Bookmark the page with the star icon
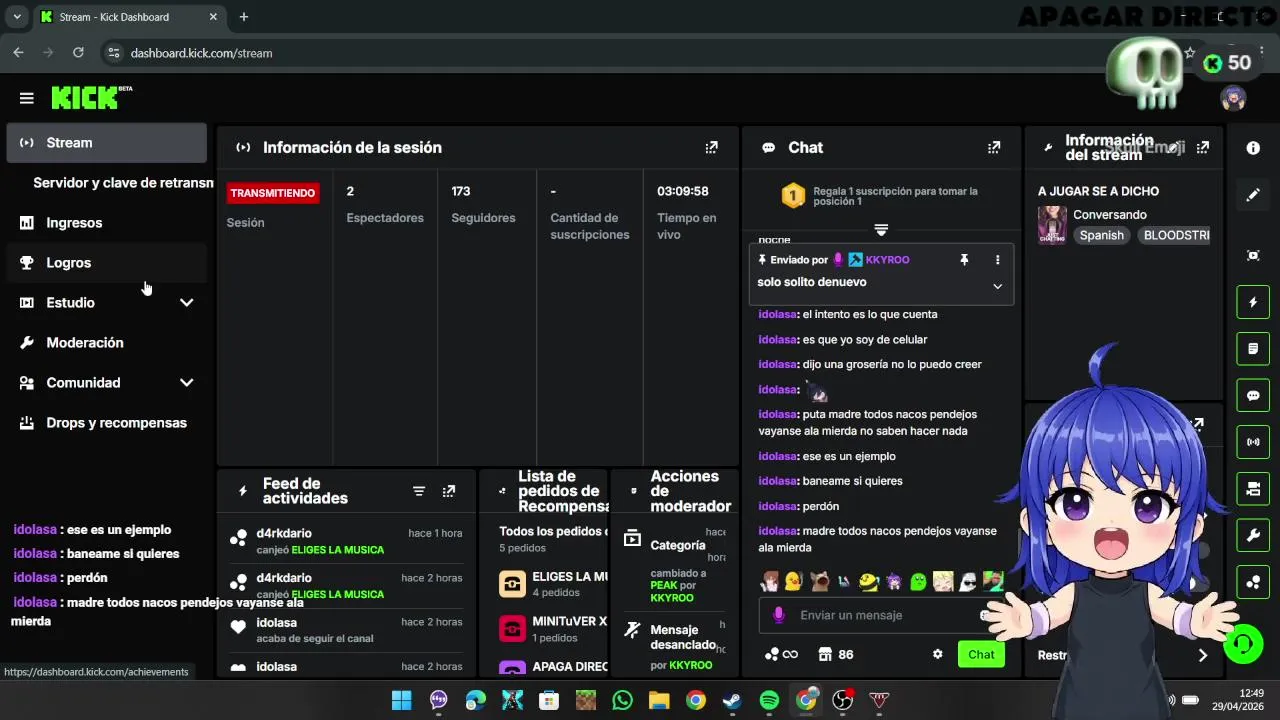Viewport: 1280px width, 720px height. pyautogui.click(x=1189, y=53)
